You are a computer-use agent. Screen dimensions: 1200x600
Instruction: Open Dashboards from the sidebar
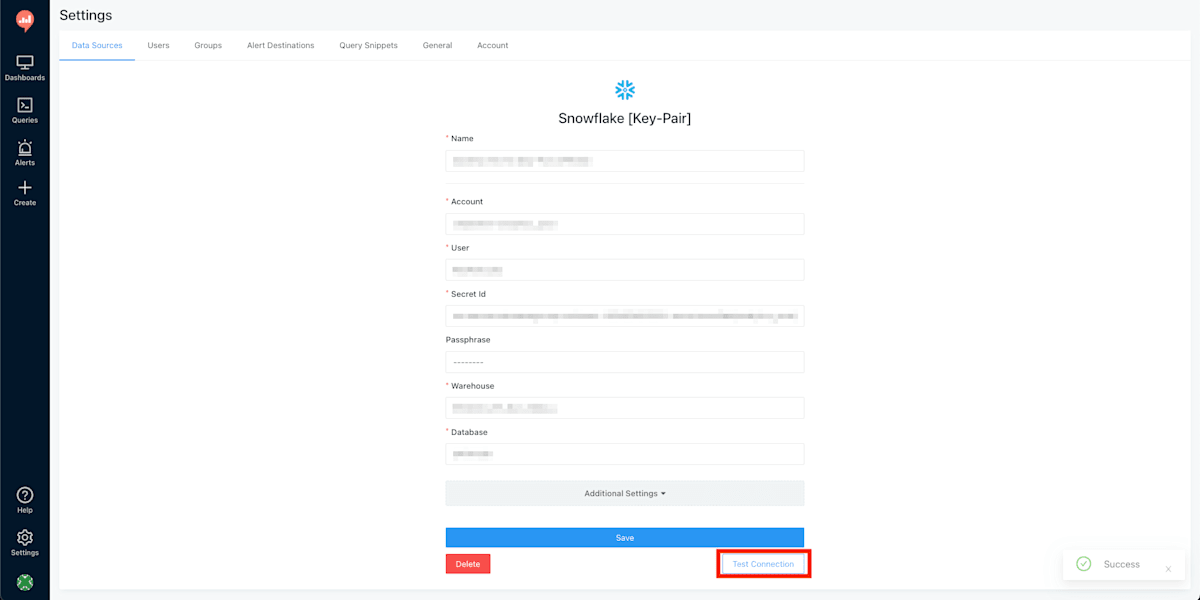[25, 68]
